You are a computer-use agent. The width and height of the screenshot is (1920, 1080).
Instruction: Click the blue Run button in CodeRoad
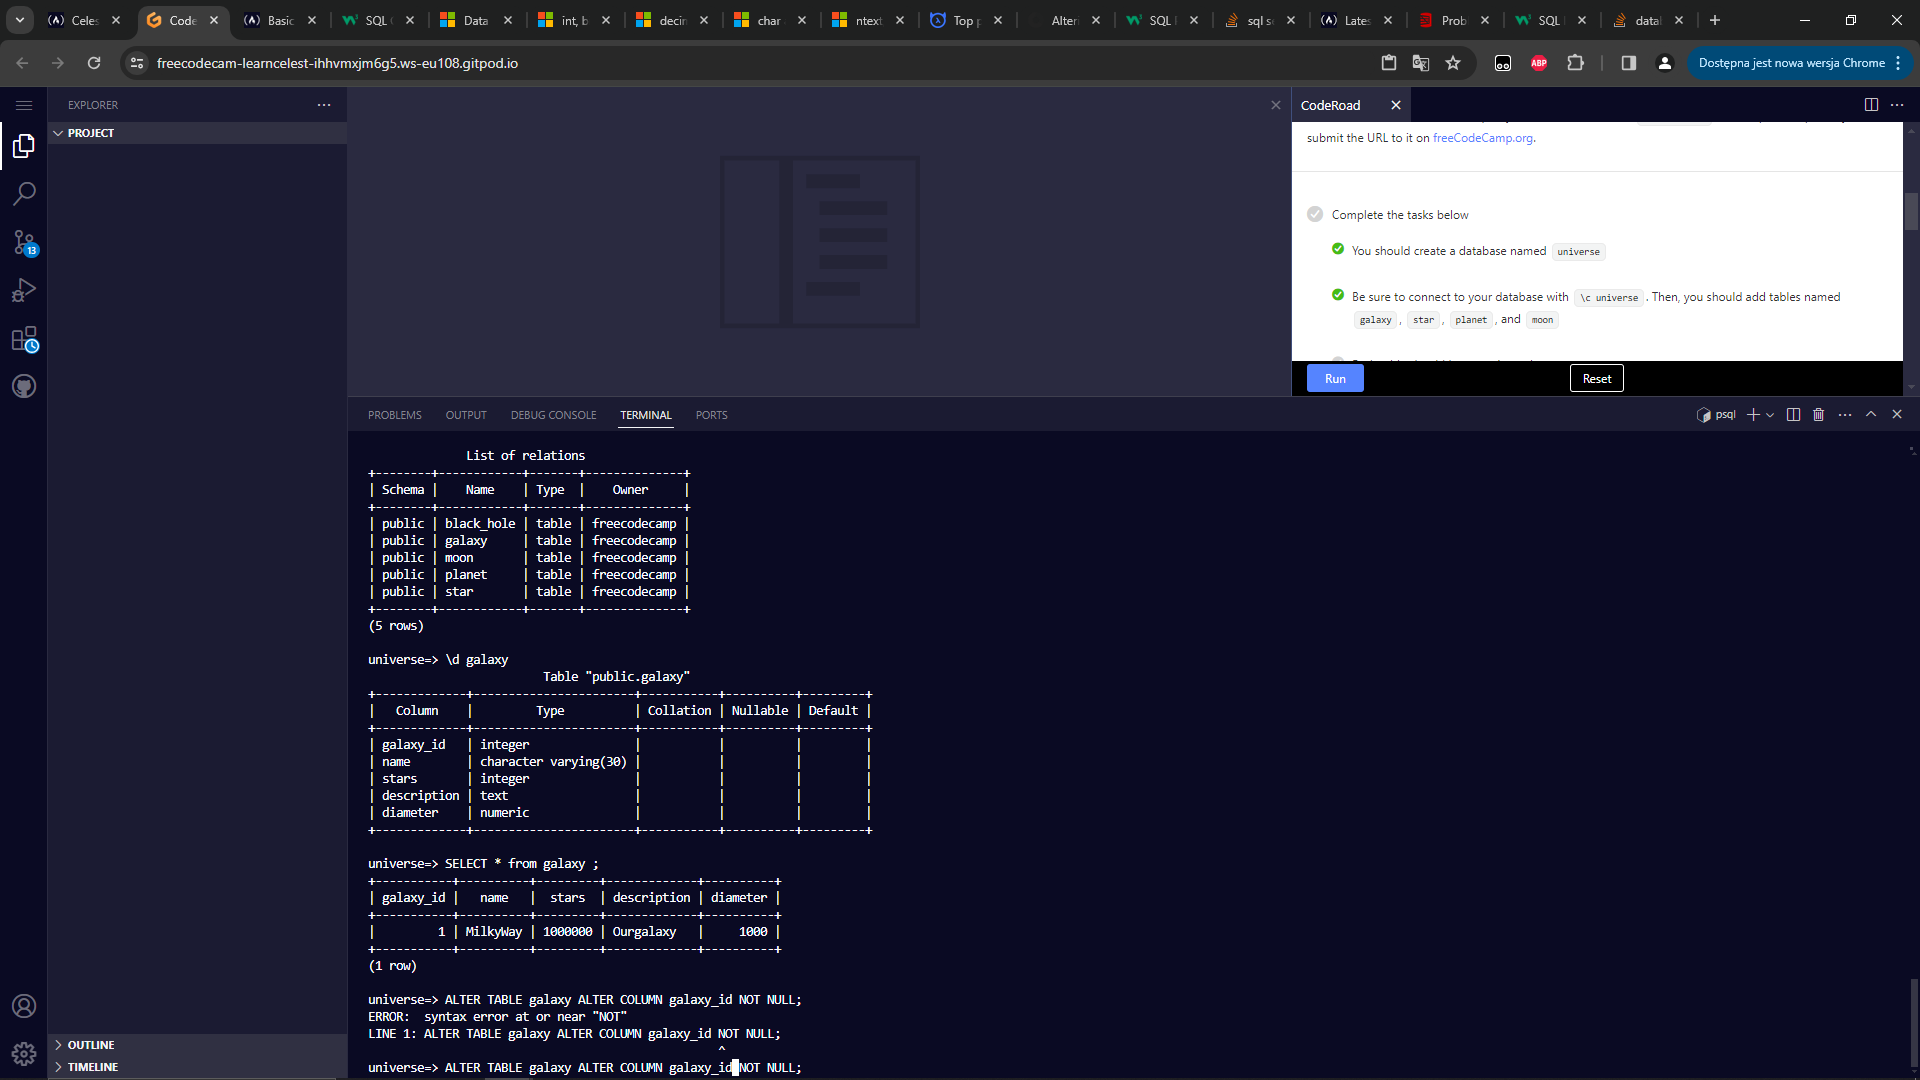tap(1335, 378)
